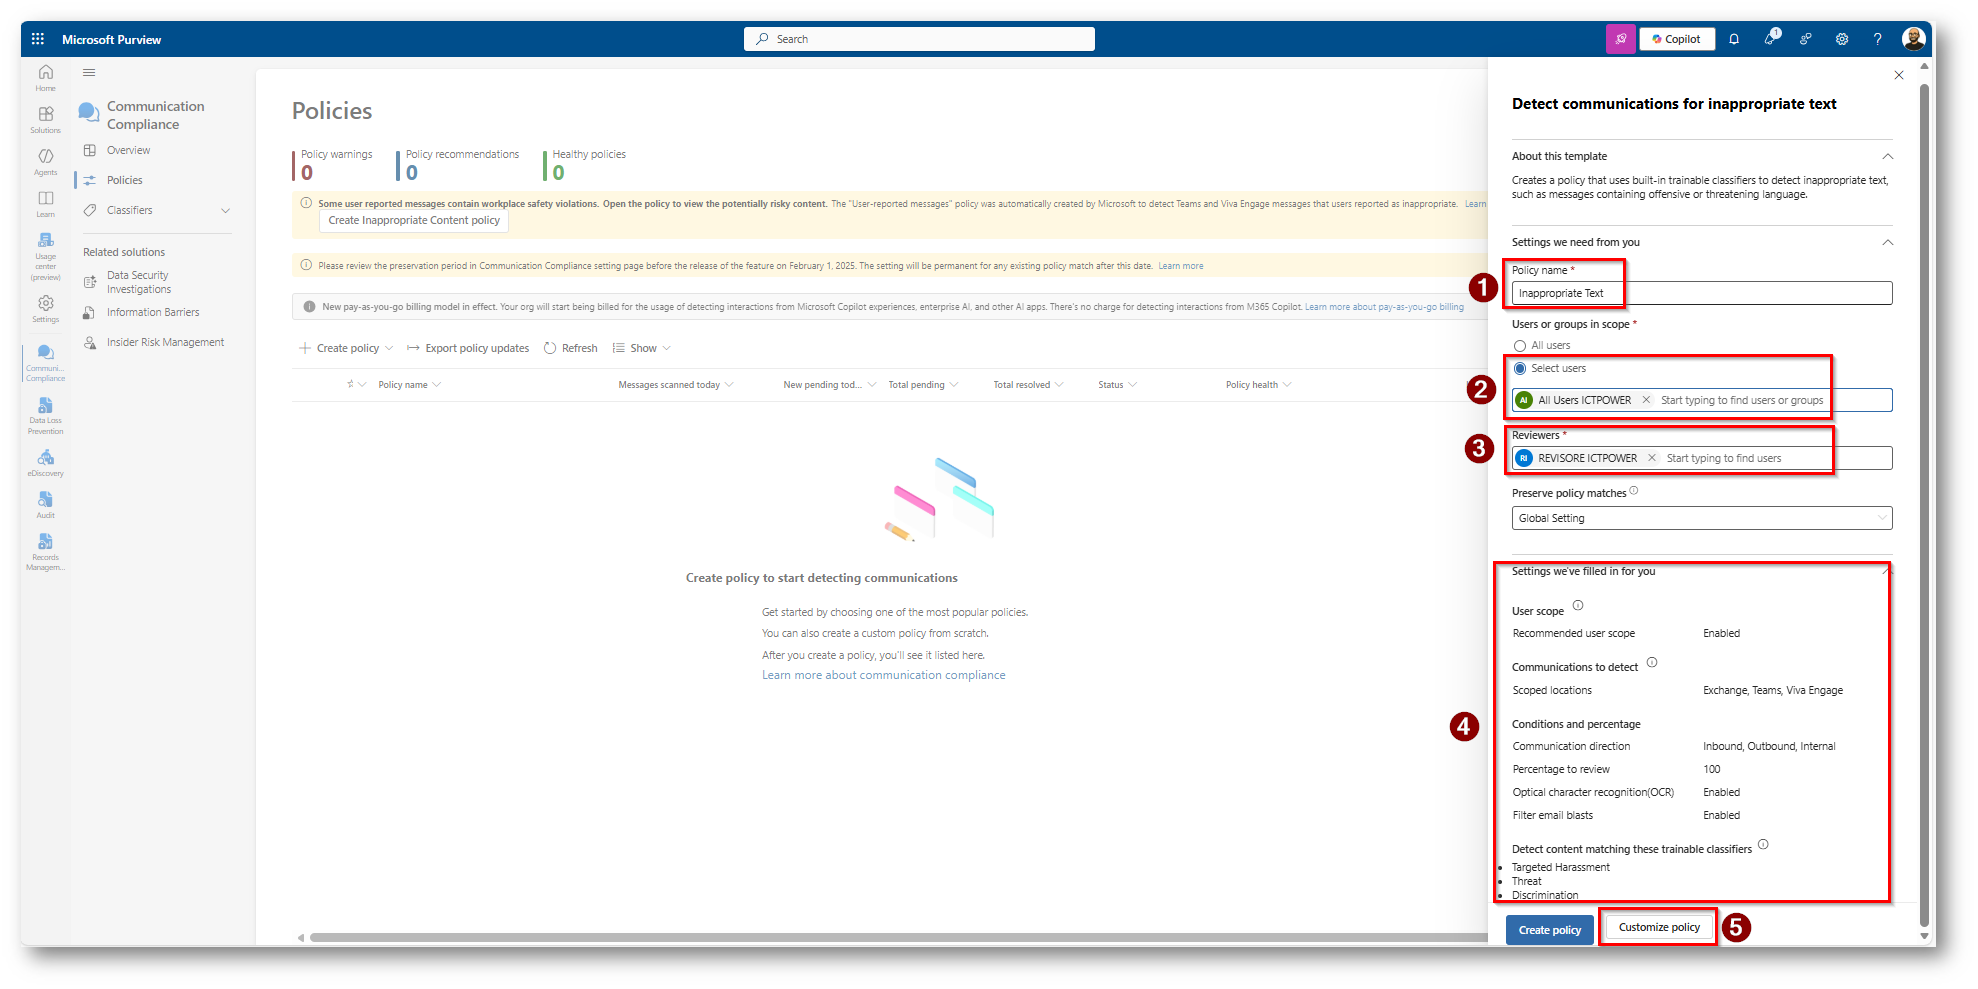Open the Messages scanned today column dropdown
Screen dimensions: 1978x989
pos(676,385)
